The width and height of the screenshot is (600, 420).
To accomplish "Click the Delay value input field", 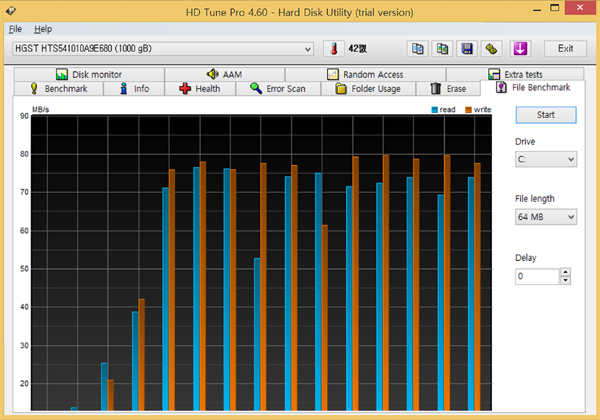I will pyautogui.click(x=537, y=276).
